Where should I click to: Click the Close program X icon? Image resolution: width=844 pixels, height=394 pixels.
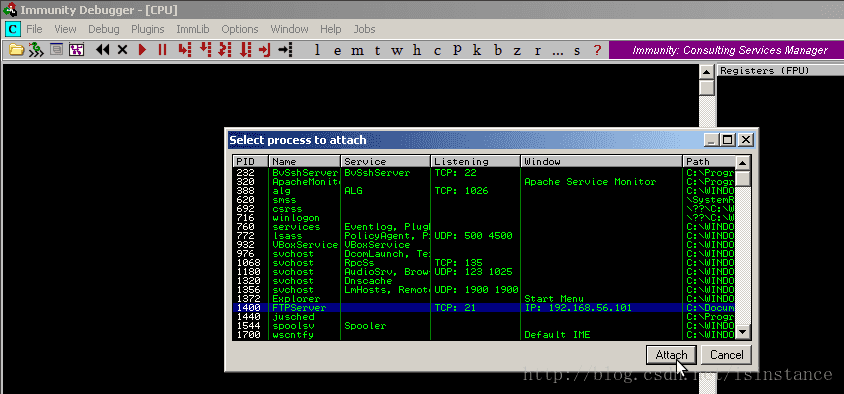[x=122, y=50]
